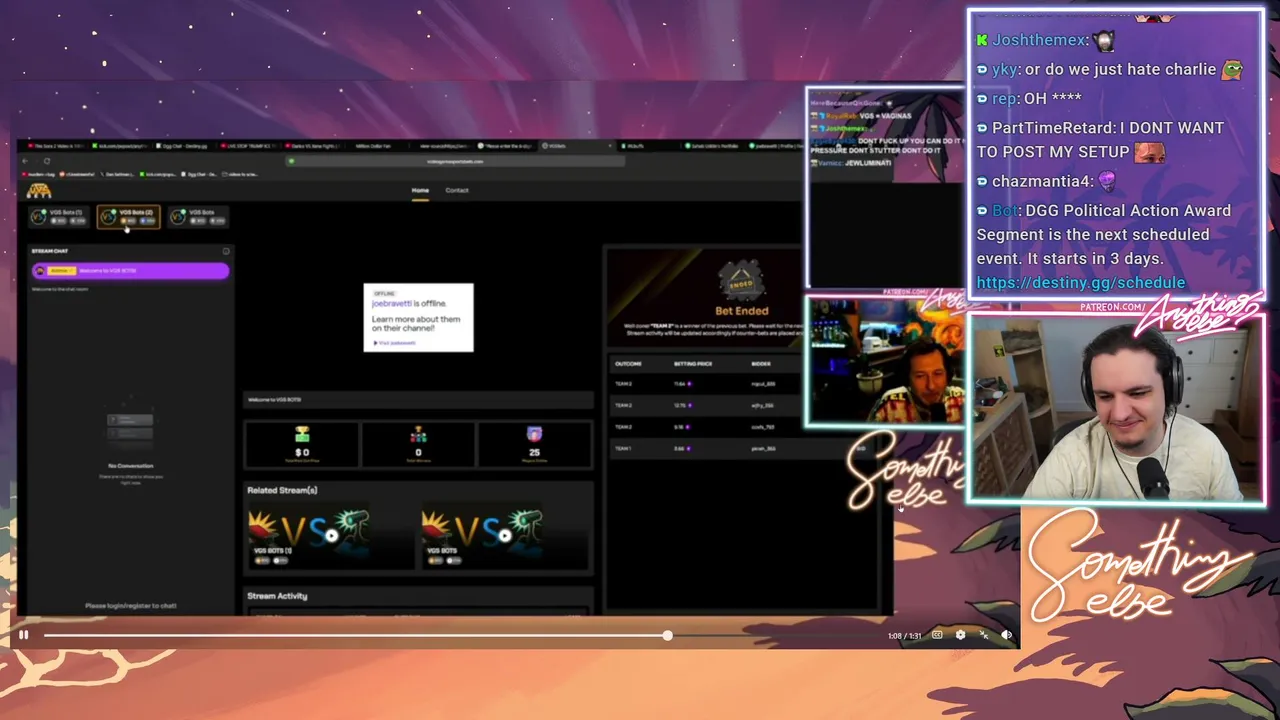Viewport: 1280px width, 720px height.
Task: Play the second VGS BOTS related stream thumbnail
Action: (504, 535)
